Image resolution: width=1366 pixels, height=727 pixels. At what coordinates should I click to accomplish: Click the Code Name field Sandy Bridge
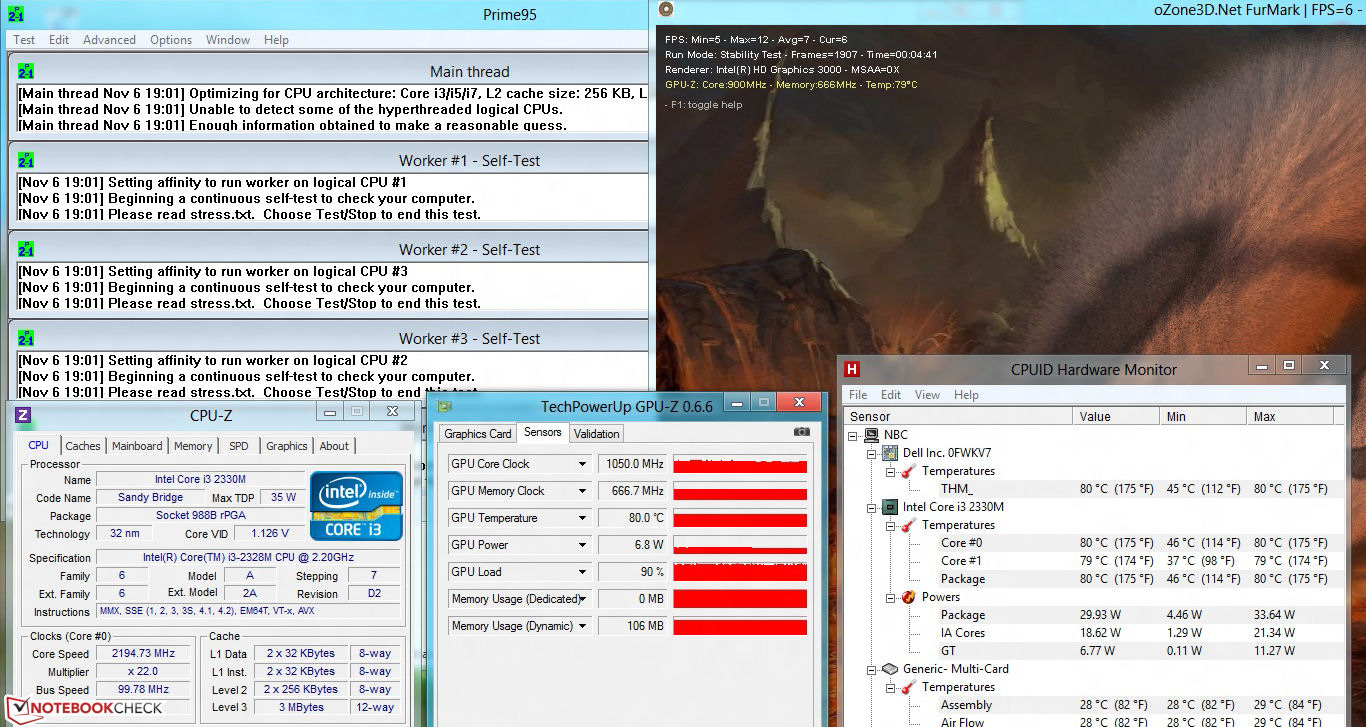(x=151, y=497)
